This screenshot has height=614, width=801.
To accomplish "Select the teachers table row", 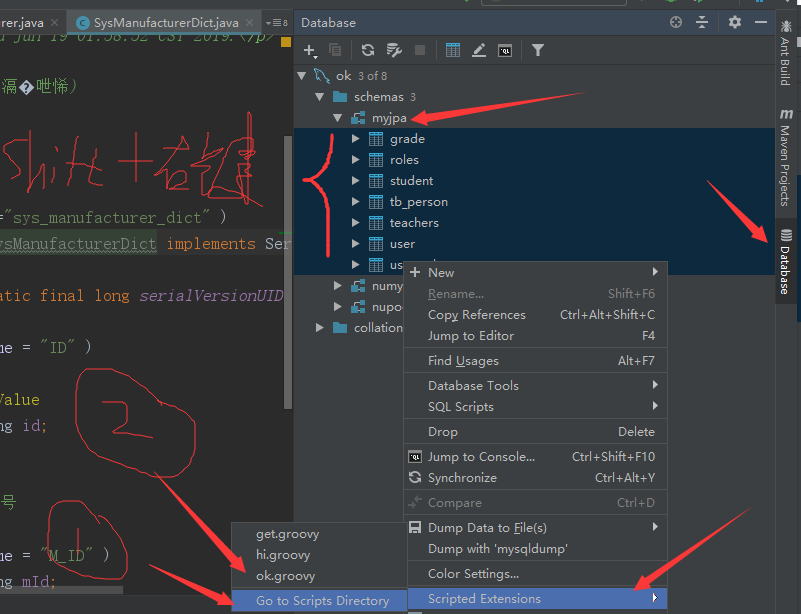I will [534, 223].
